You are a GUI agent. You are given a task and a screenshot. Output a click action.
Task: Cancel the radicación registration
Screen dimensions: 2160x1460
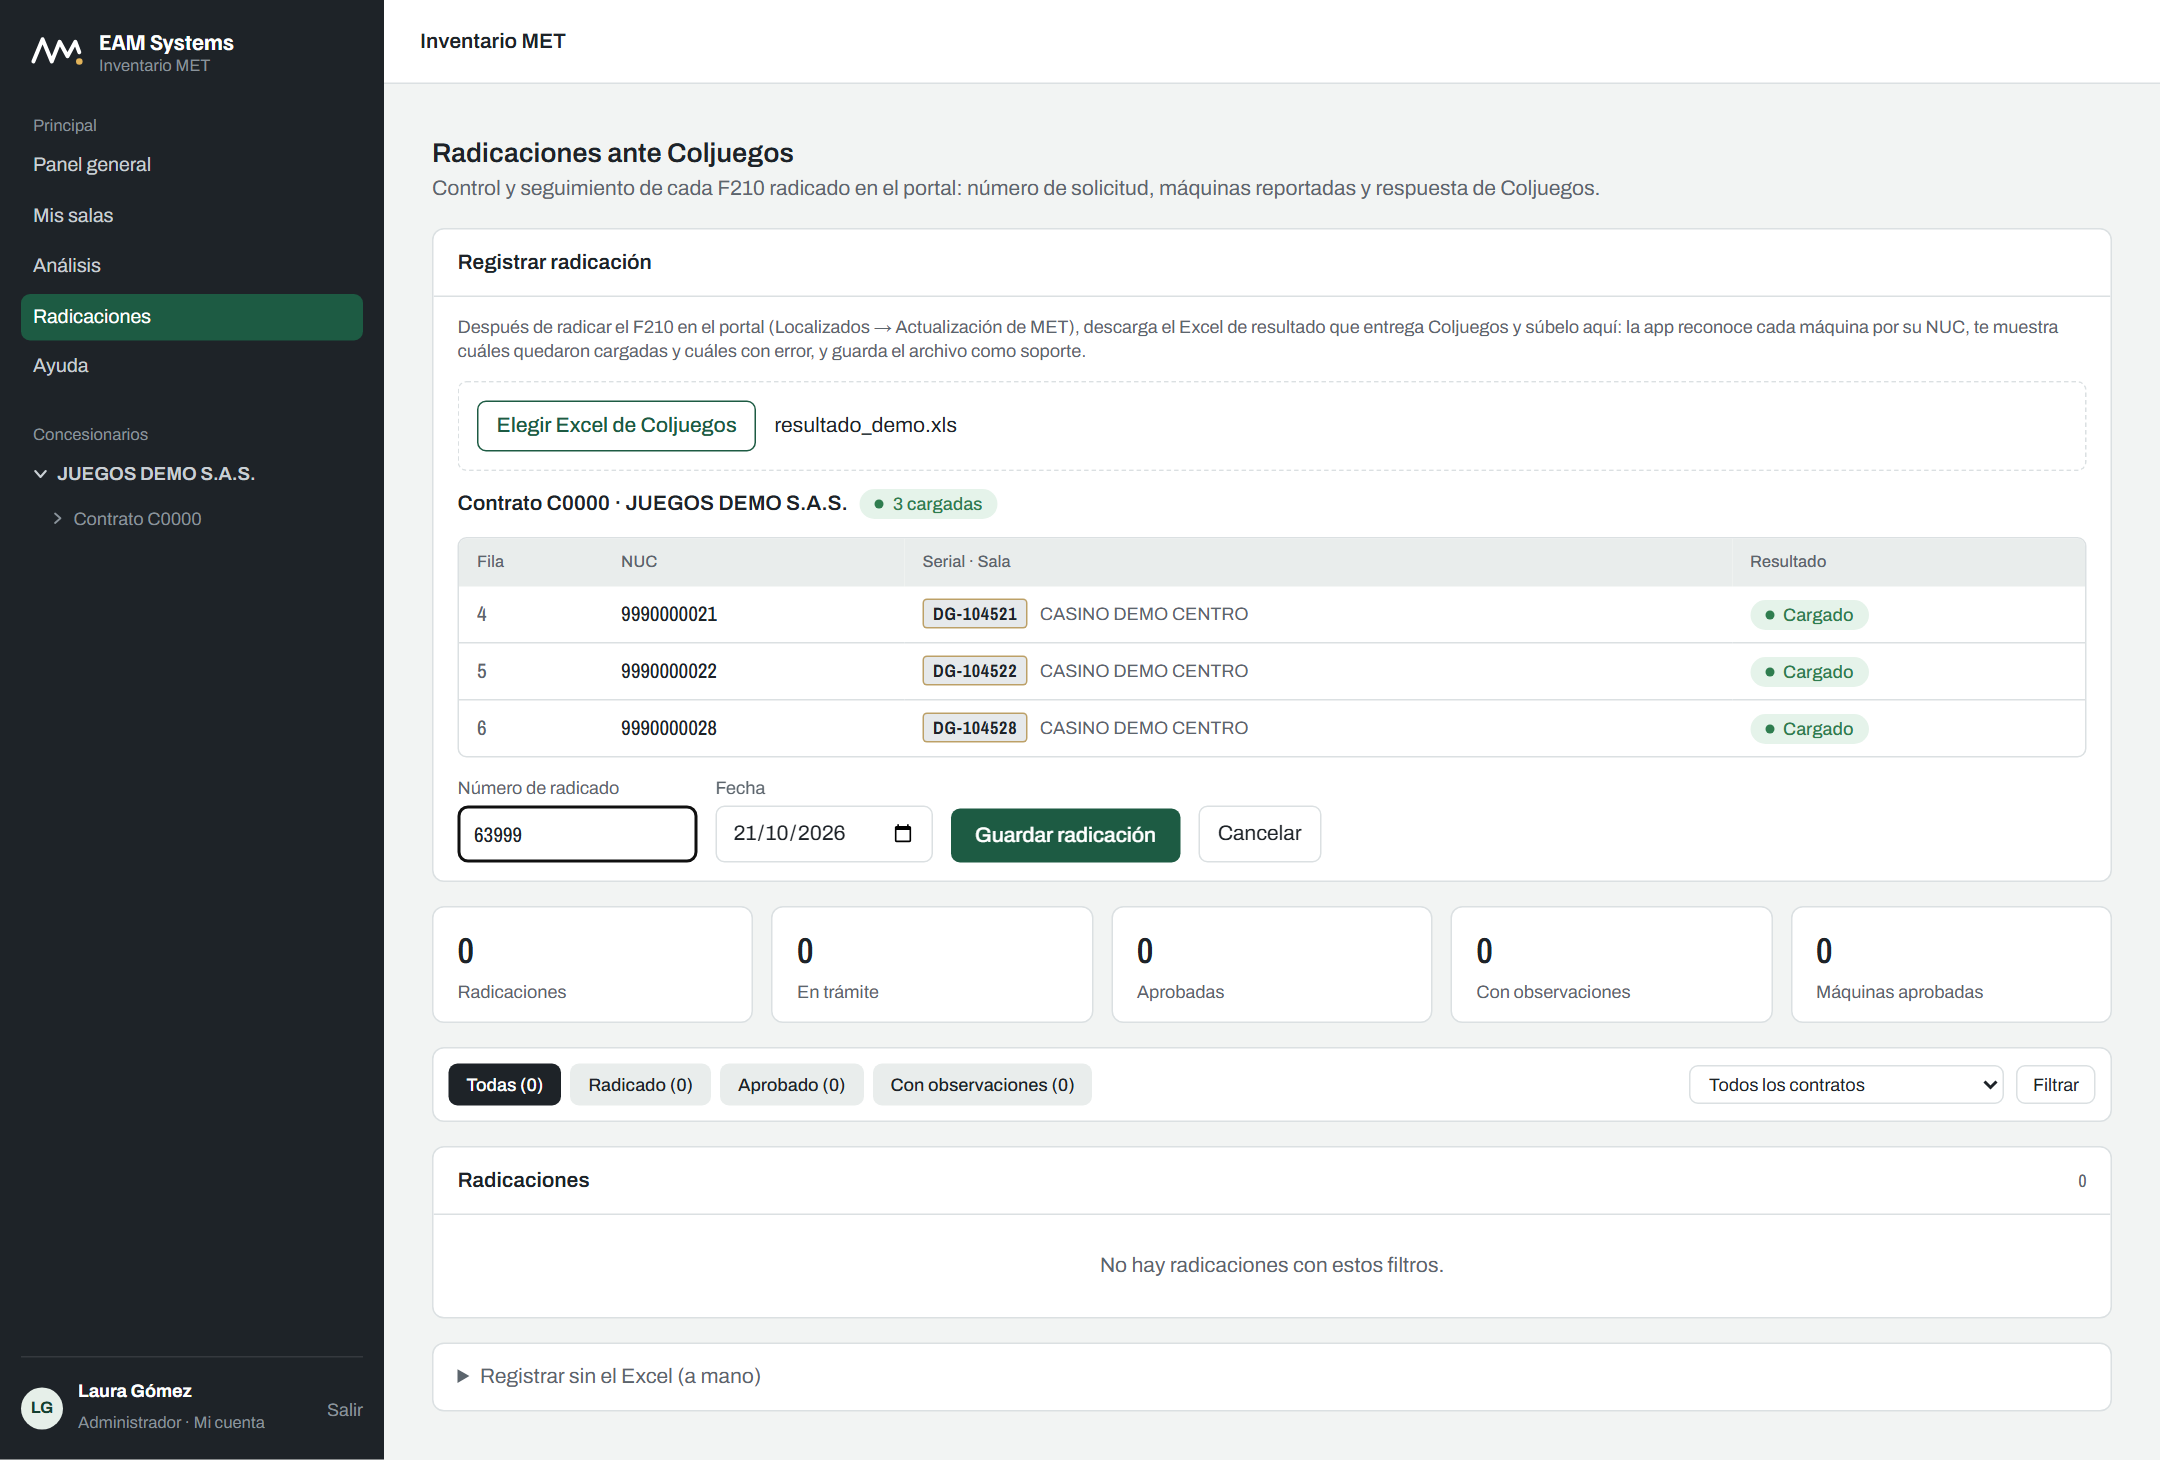point(1259,834)
